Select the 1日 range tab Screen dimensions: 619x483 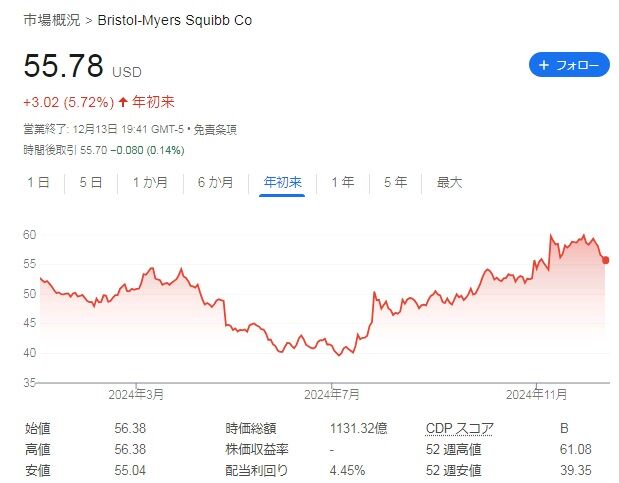point(38,182)
